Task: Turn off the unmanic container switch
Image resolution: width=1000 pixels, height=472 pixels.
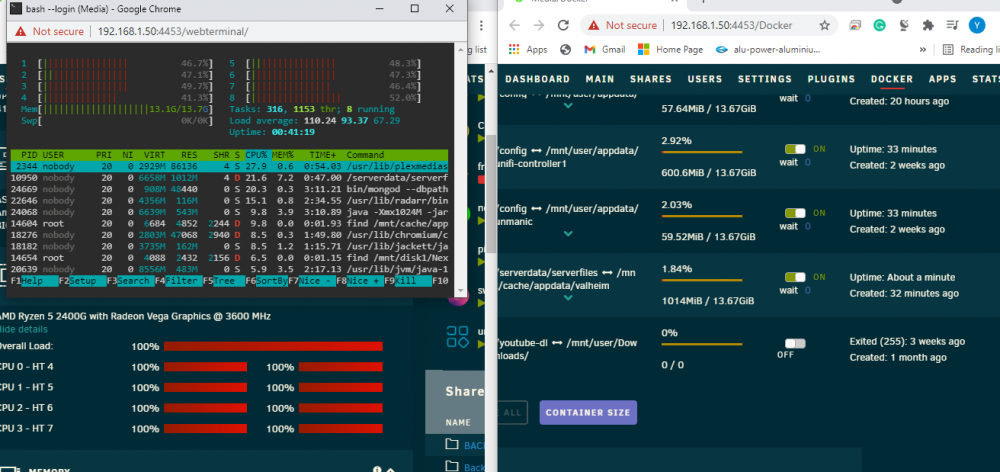Action: coord(795,213)
